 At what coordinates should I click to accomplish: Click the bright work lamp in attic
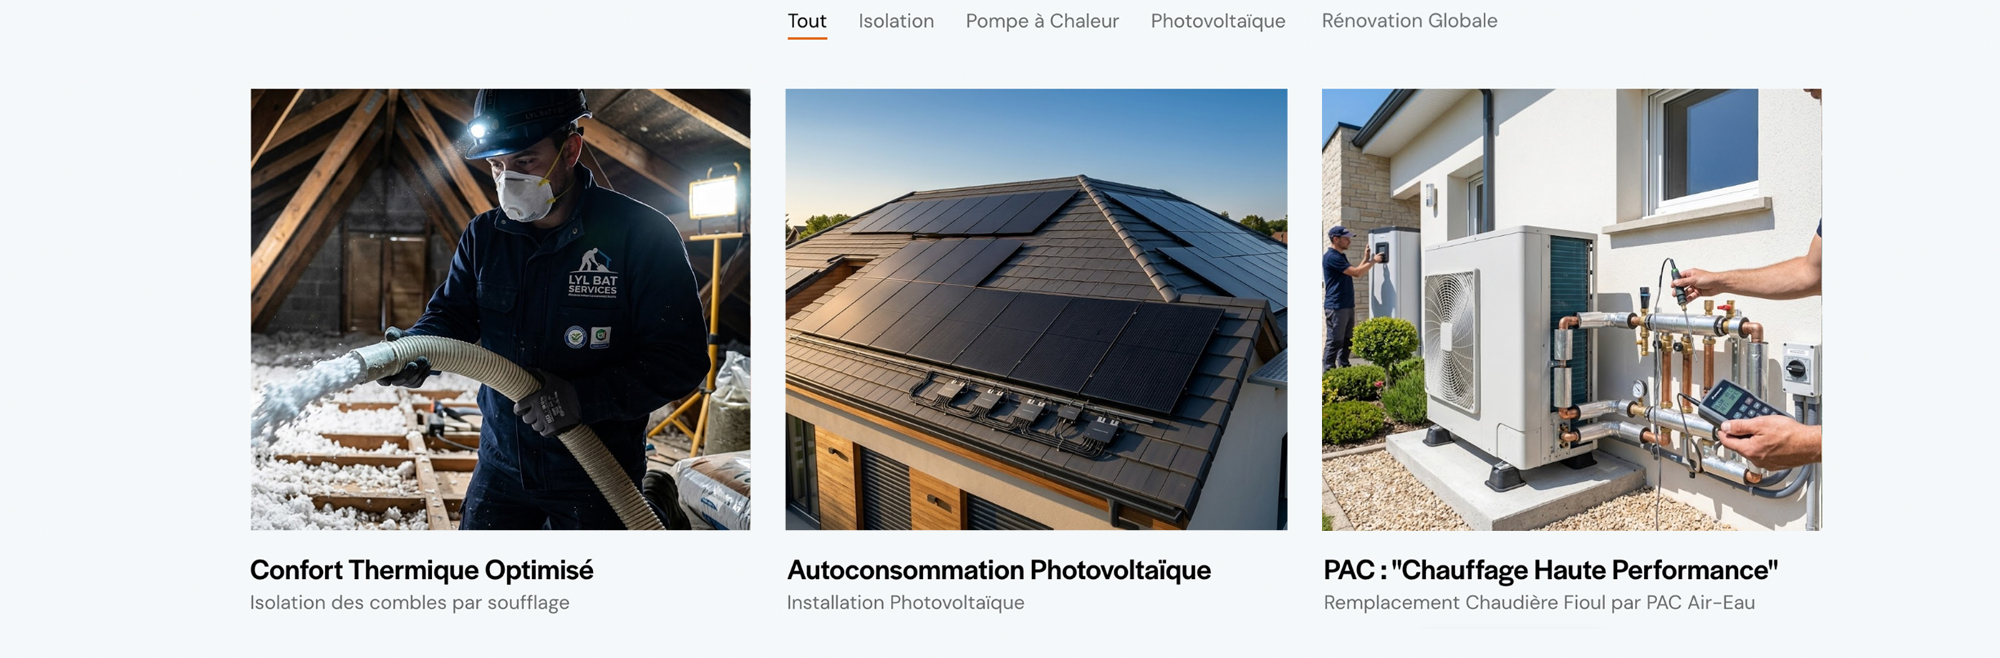coord(714,196)
